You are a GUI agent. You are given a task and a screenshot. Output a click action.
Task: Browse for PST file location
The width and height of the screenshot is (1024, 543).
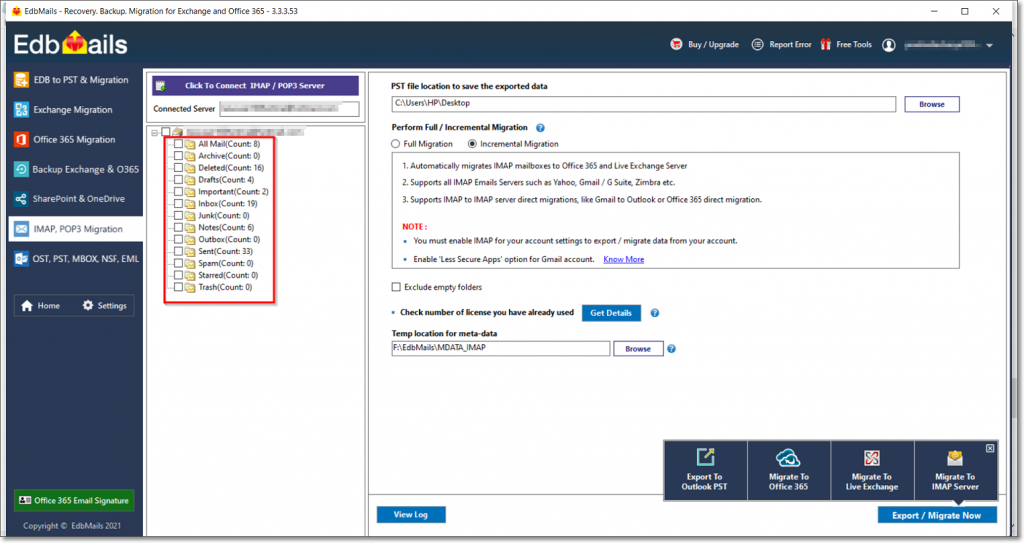click(932, 105)
